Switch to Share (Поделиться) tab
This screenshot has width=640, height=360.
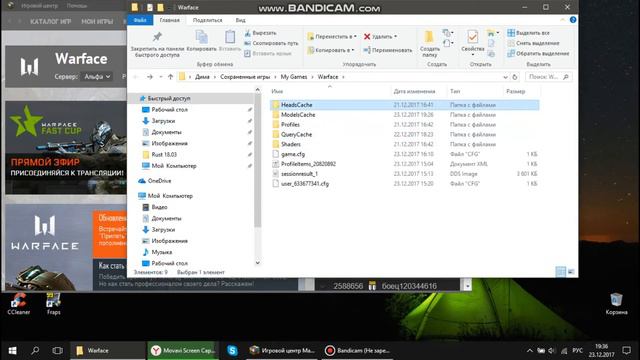pyautogui.click(x=207, y=20)
